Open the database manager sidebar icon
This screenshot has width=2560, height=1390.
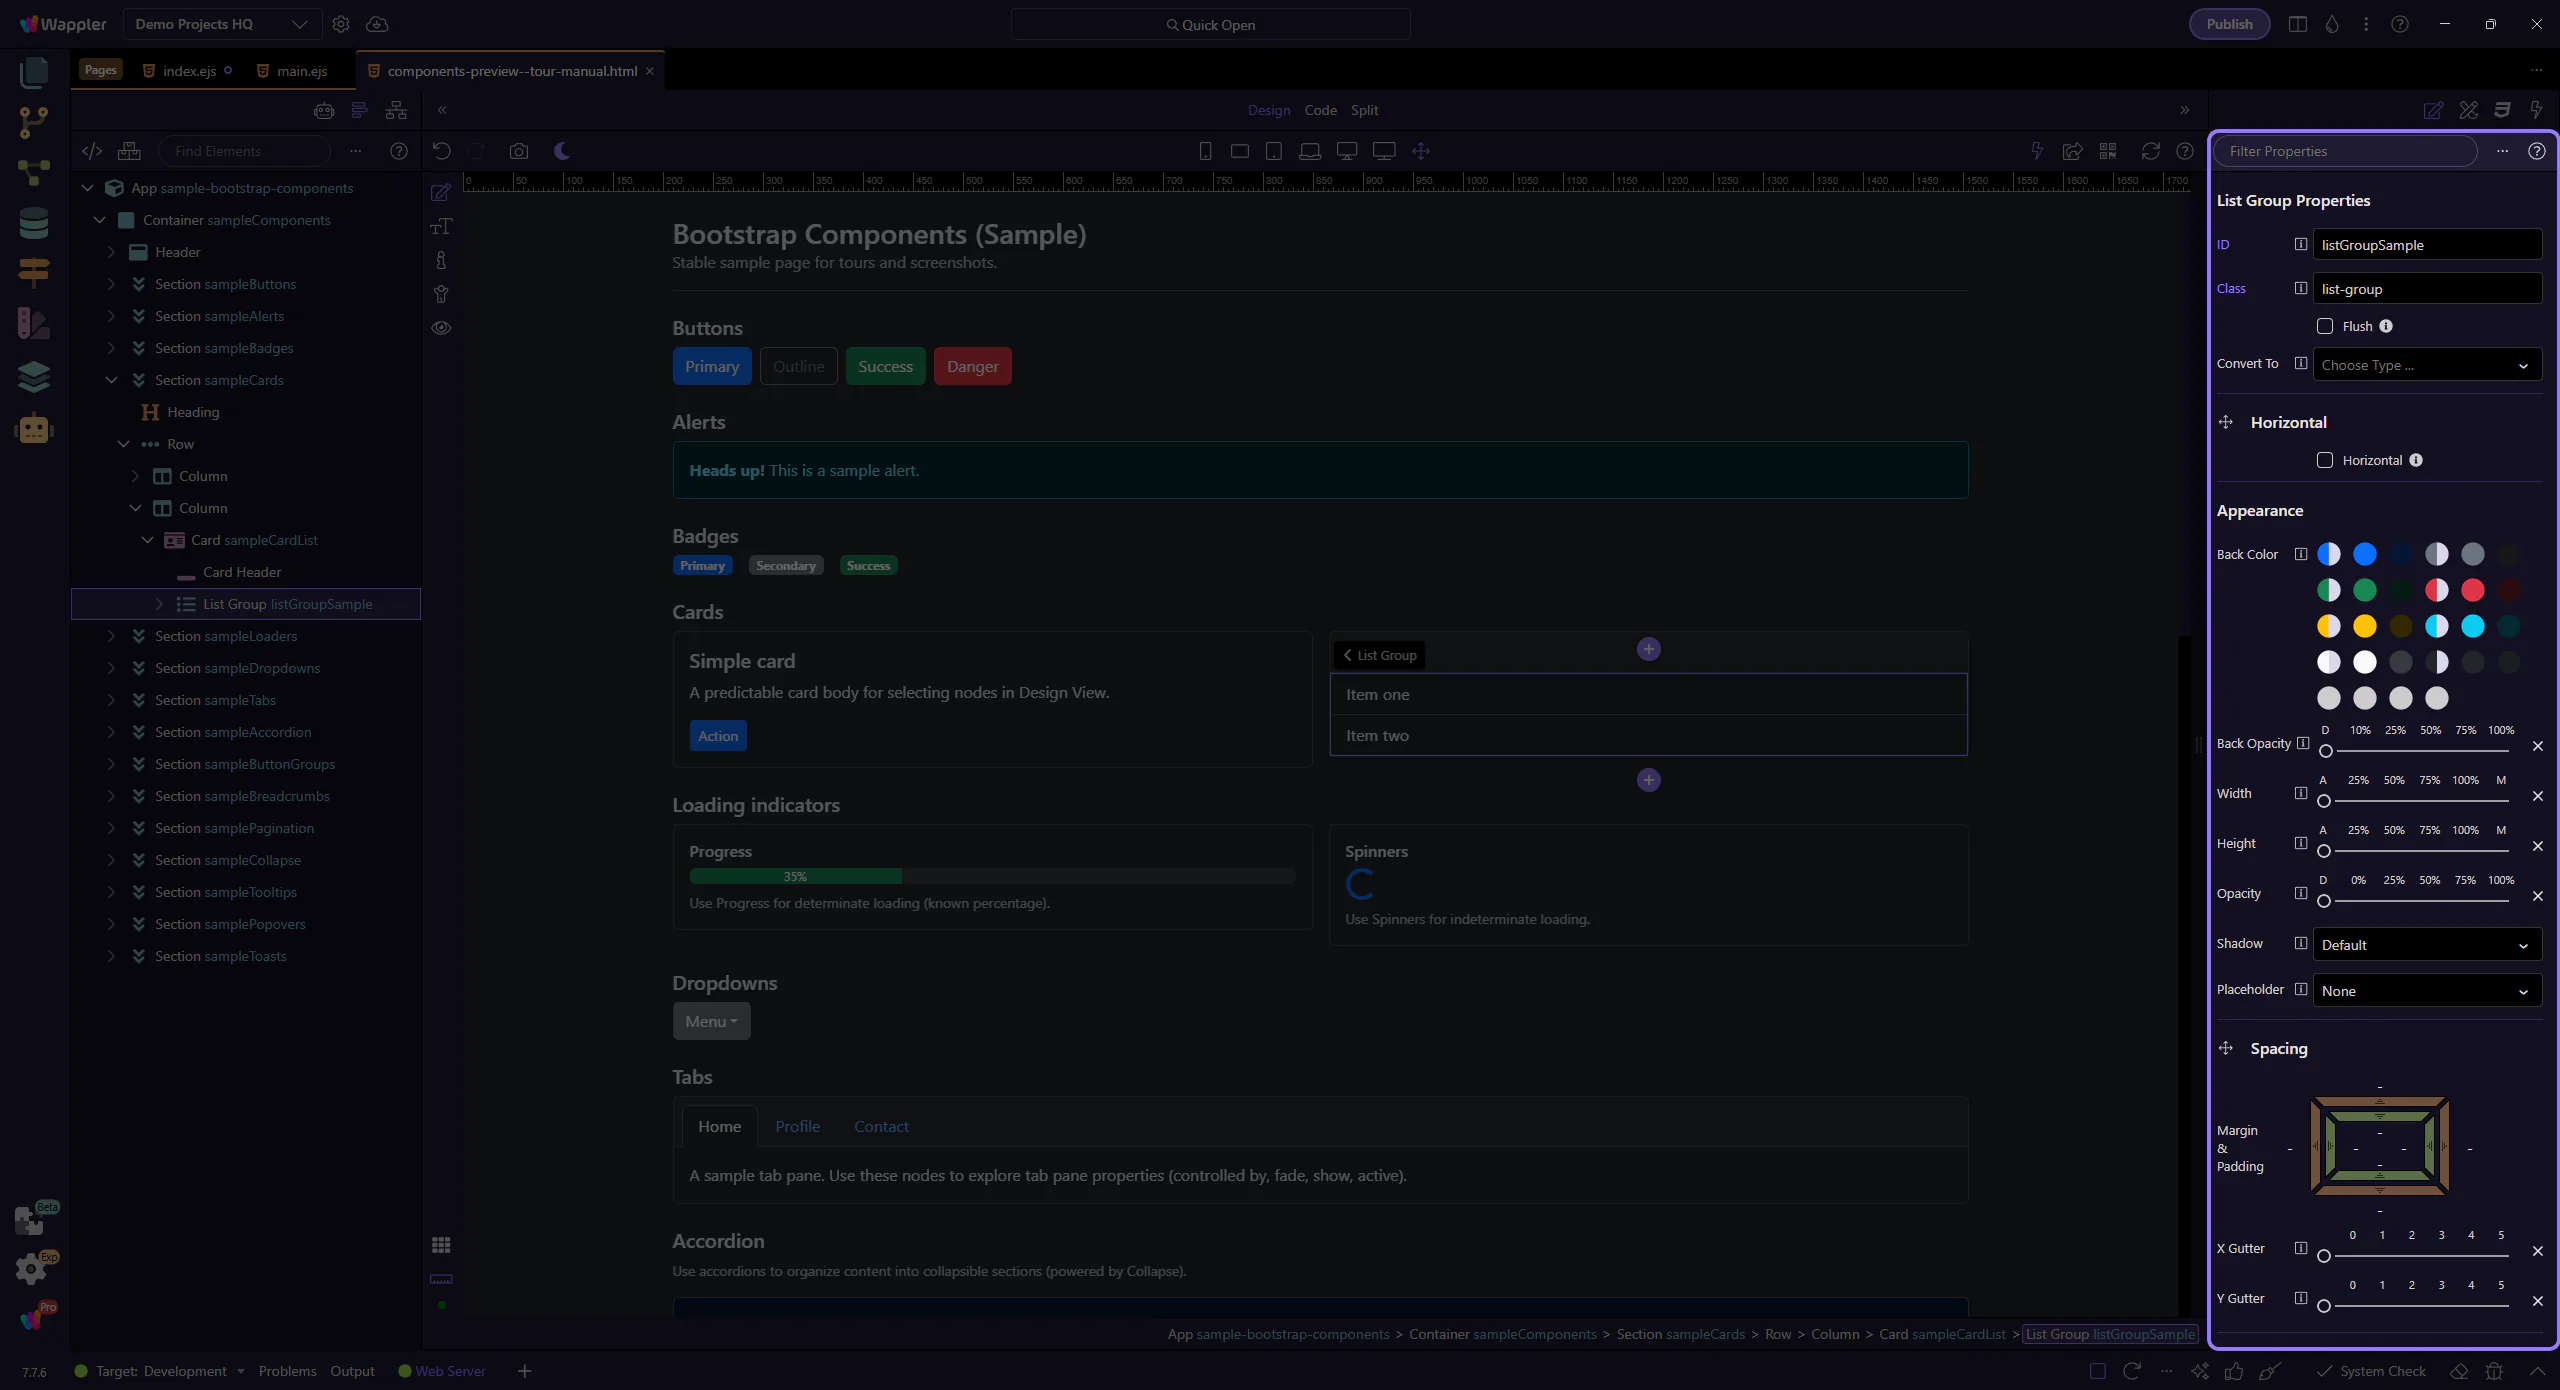click(33, 223)
